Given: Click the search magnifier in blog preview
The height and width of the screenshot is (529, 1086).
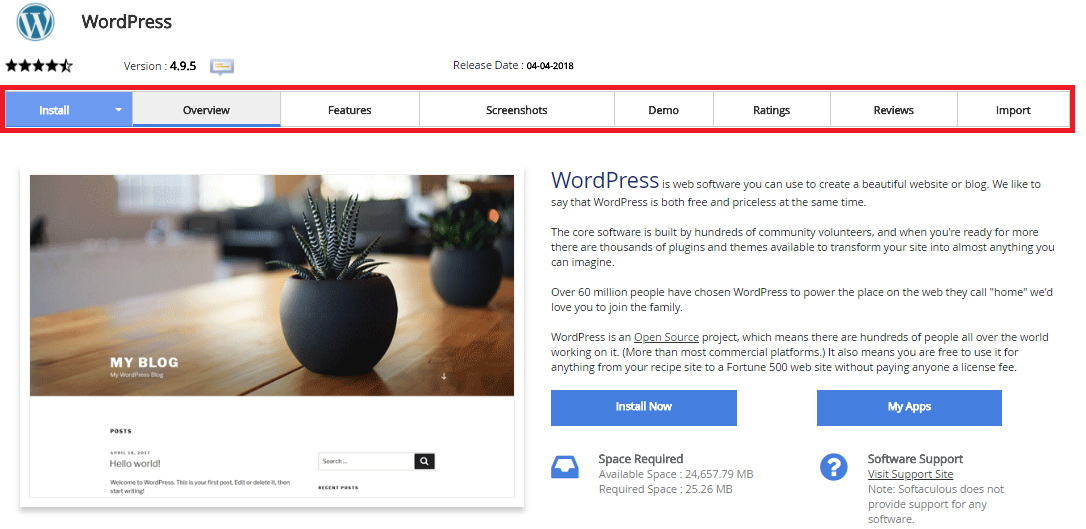Looking at the screenshot, I should click(425, 461).
